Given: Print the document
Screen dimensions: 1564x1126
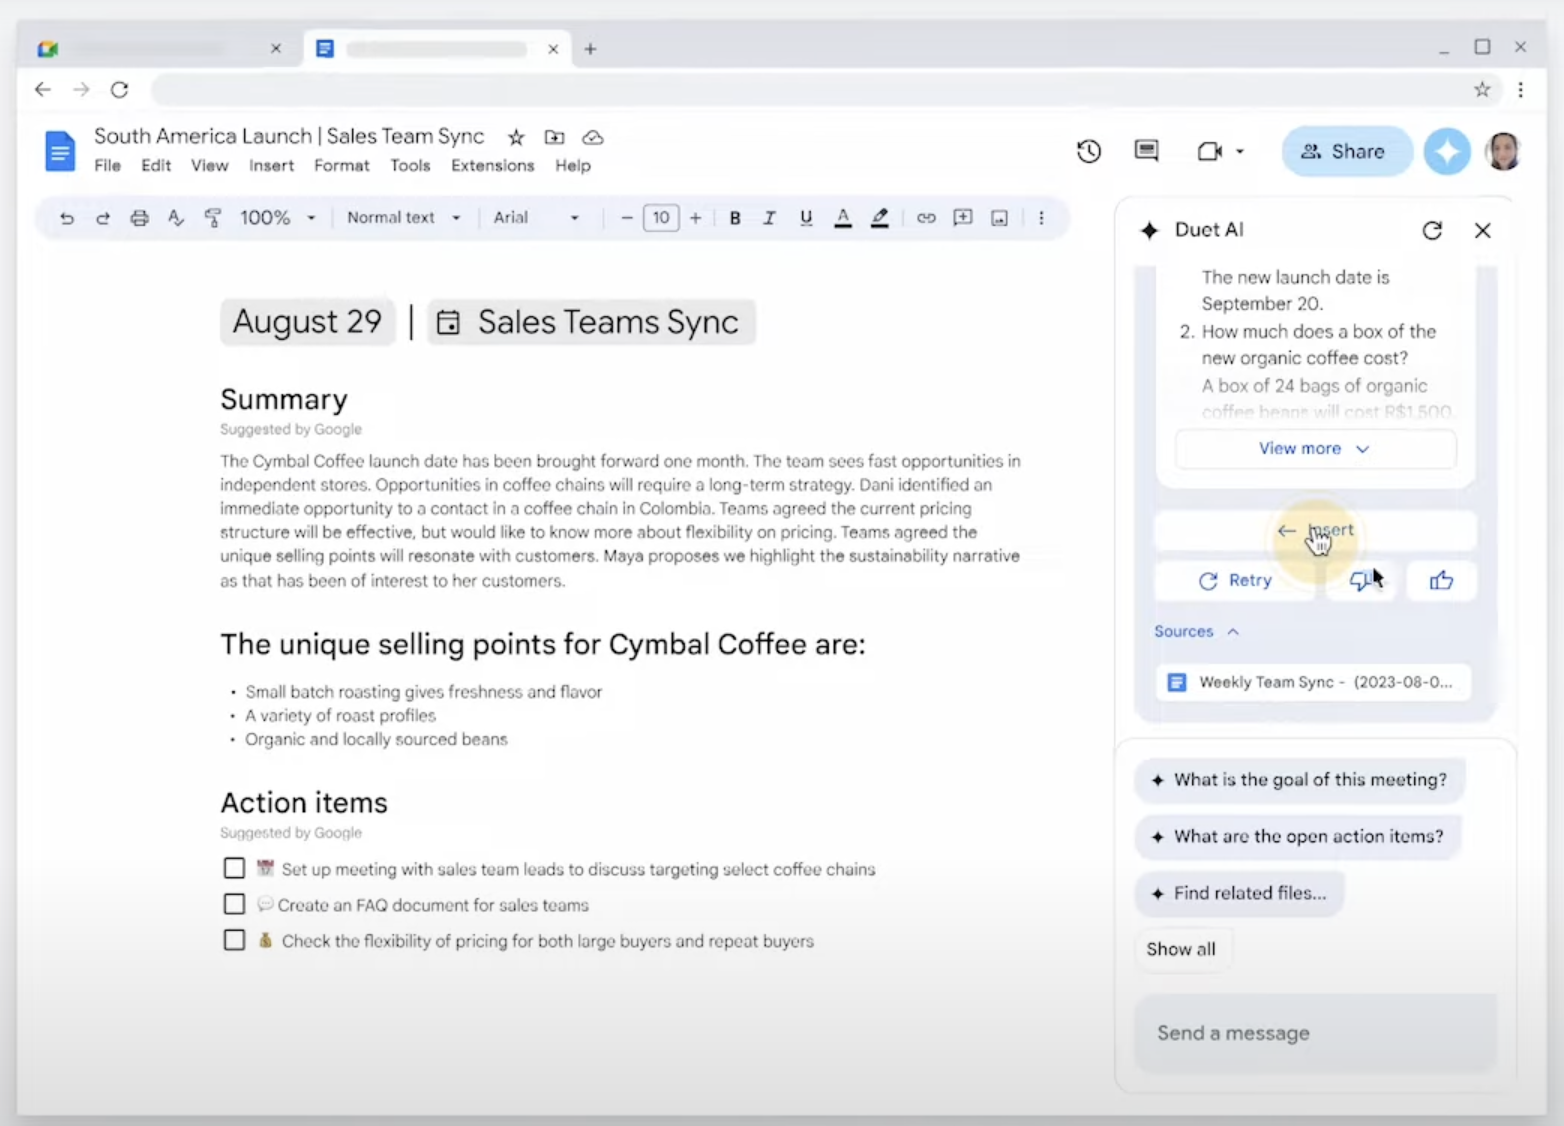Looking at the screenshot, I should (139, 218).
